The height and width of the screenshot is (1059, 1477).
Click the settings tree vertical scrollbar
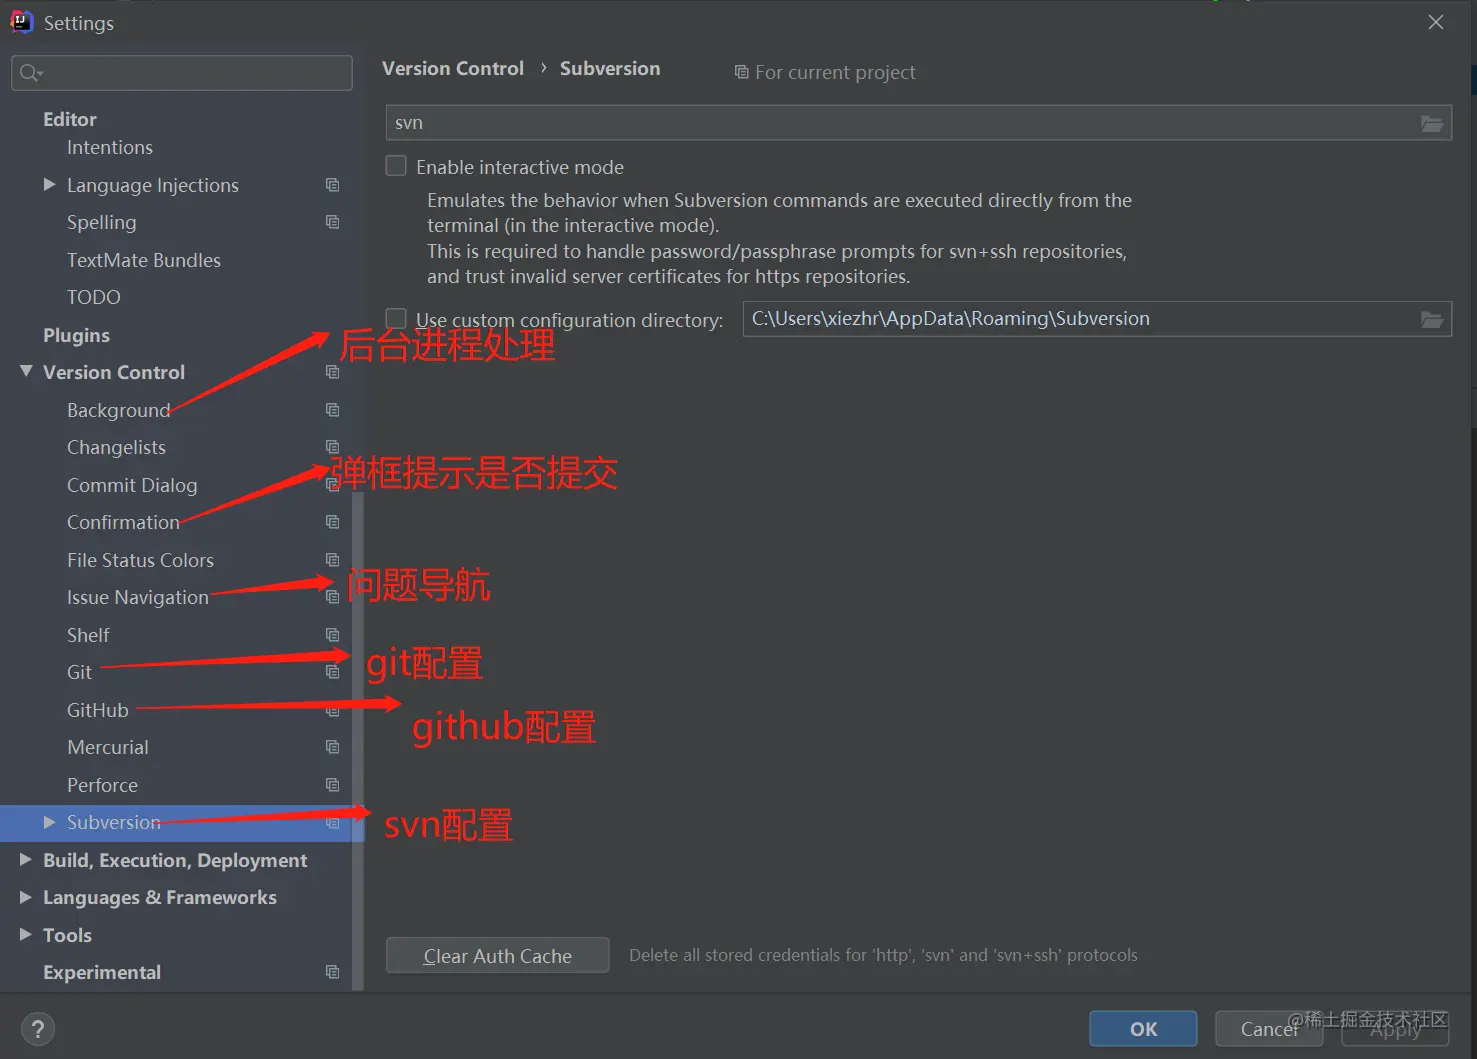pos(358,740)
